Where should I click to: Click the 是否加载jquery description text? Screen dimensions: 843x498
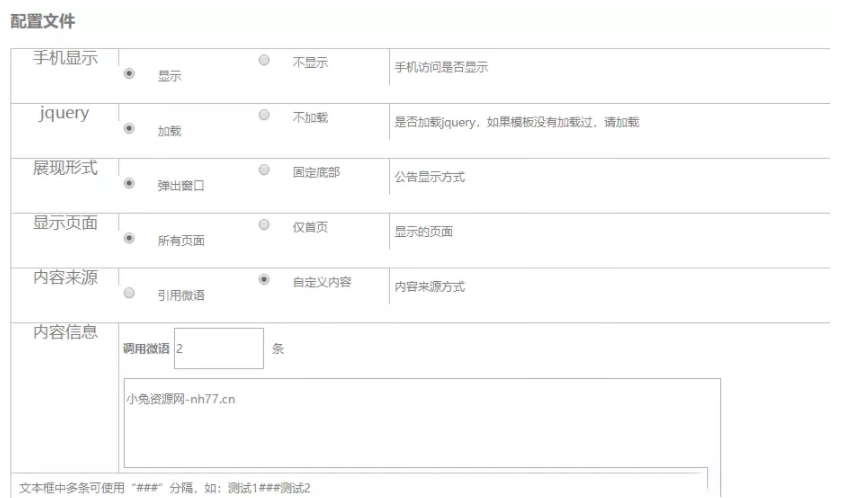click(517, 123)
